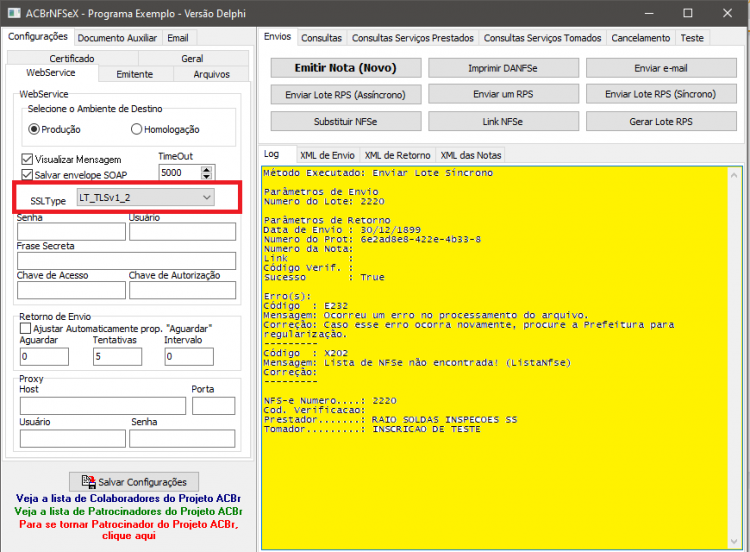Viewport: 750px width, 552px height.
Task: Open the Patrocinadores do Projeto ACBr link
Action: coord(128,511)
